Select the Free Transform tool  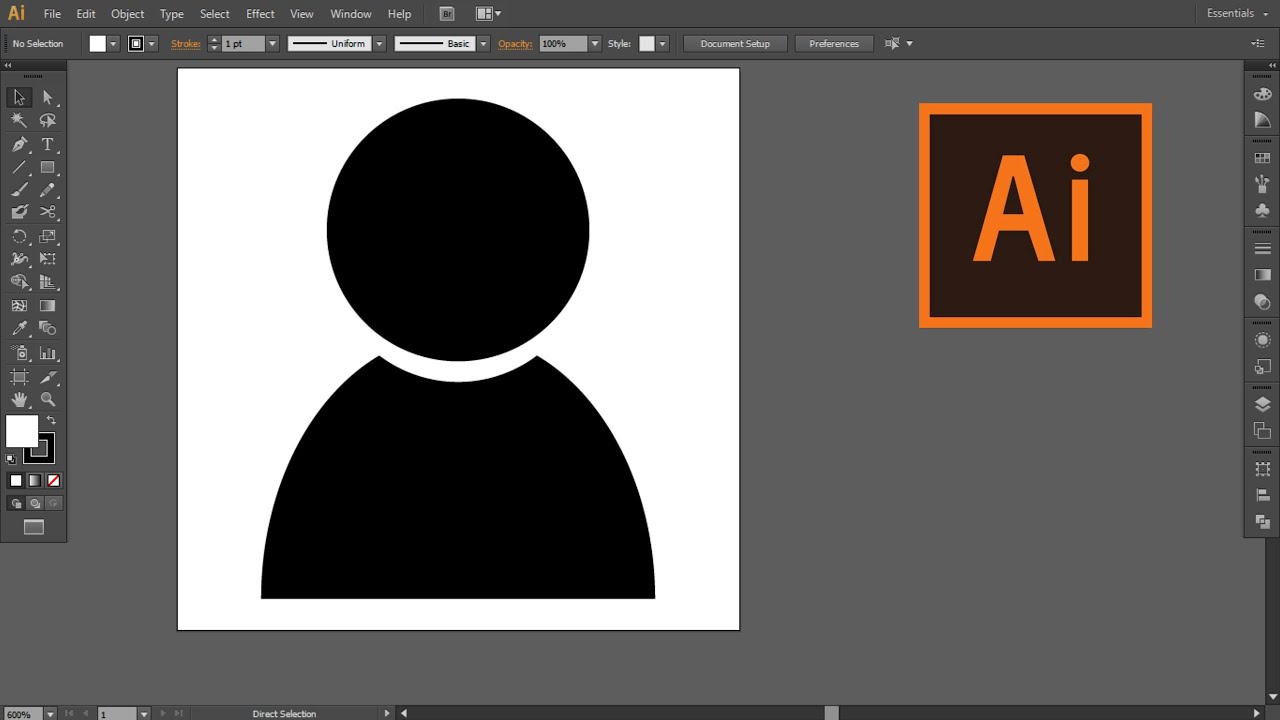[47, 259]
